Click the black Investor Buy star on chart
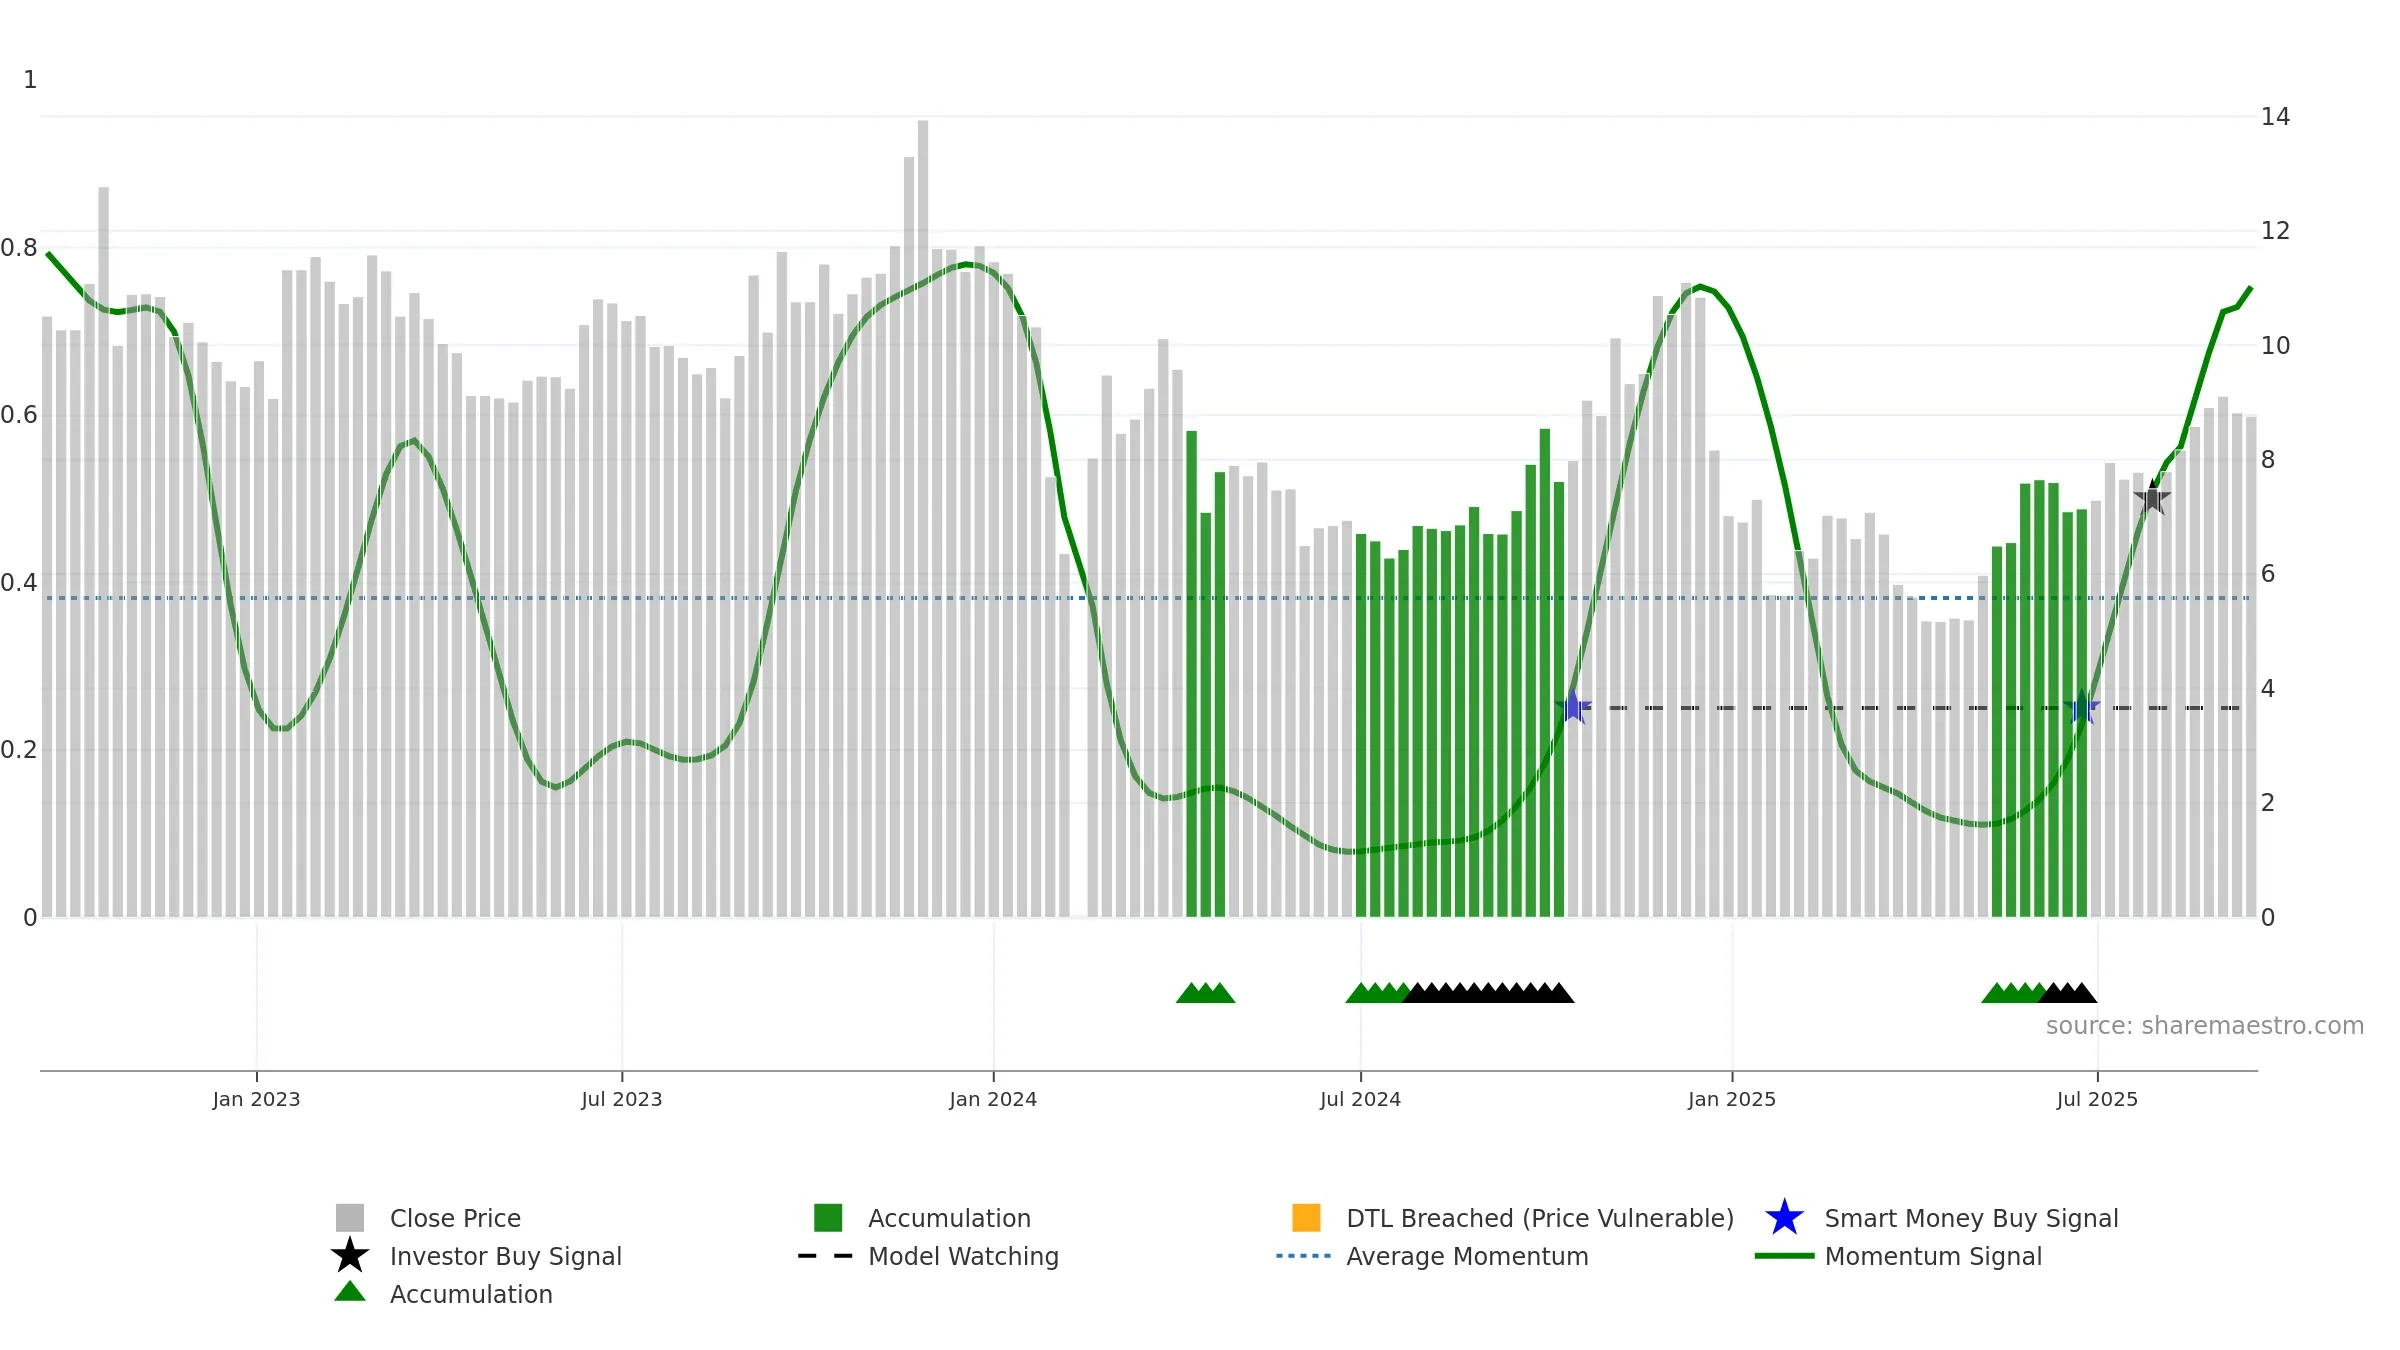Viewport: 2400px width, 1350px height. (2152, 497)
